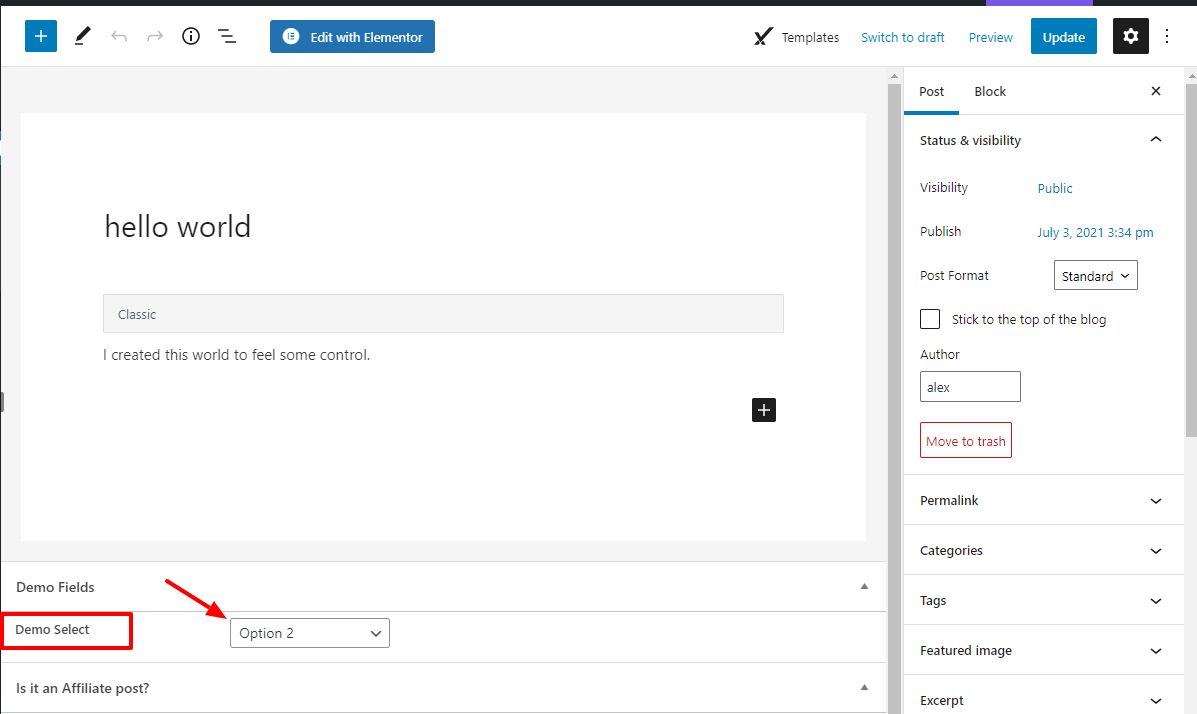Image resolution: width=1197 pixels, height=714 pixels.
Task: Click the Switch to draft link
Action: pyautogui.click(x=902, y=37)
